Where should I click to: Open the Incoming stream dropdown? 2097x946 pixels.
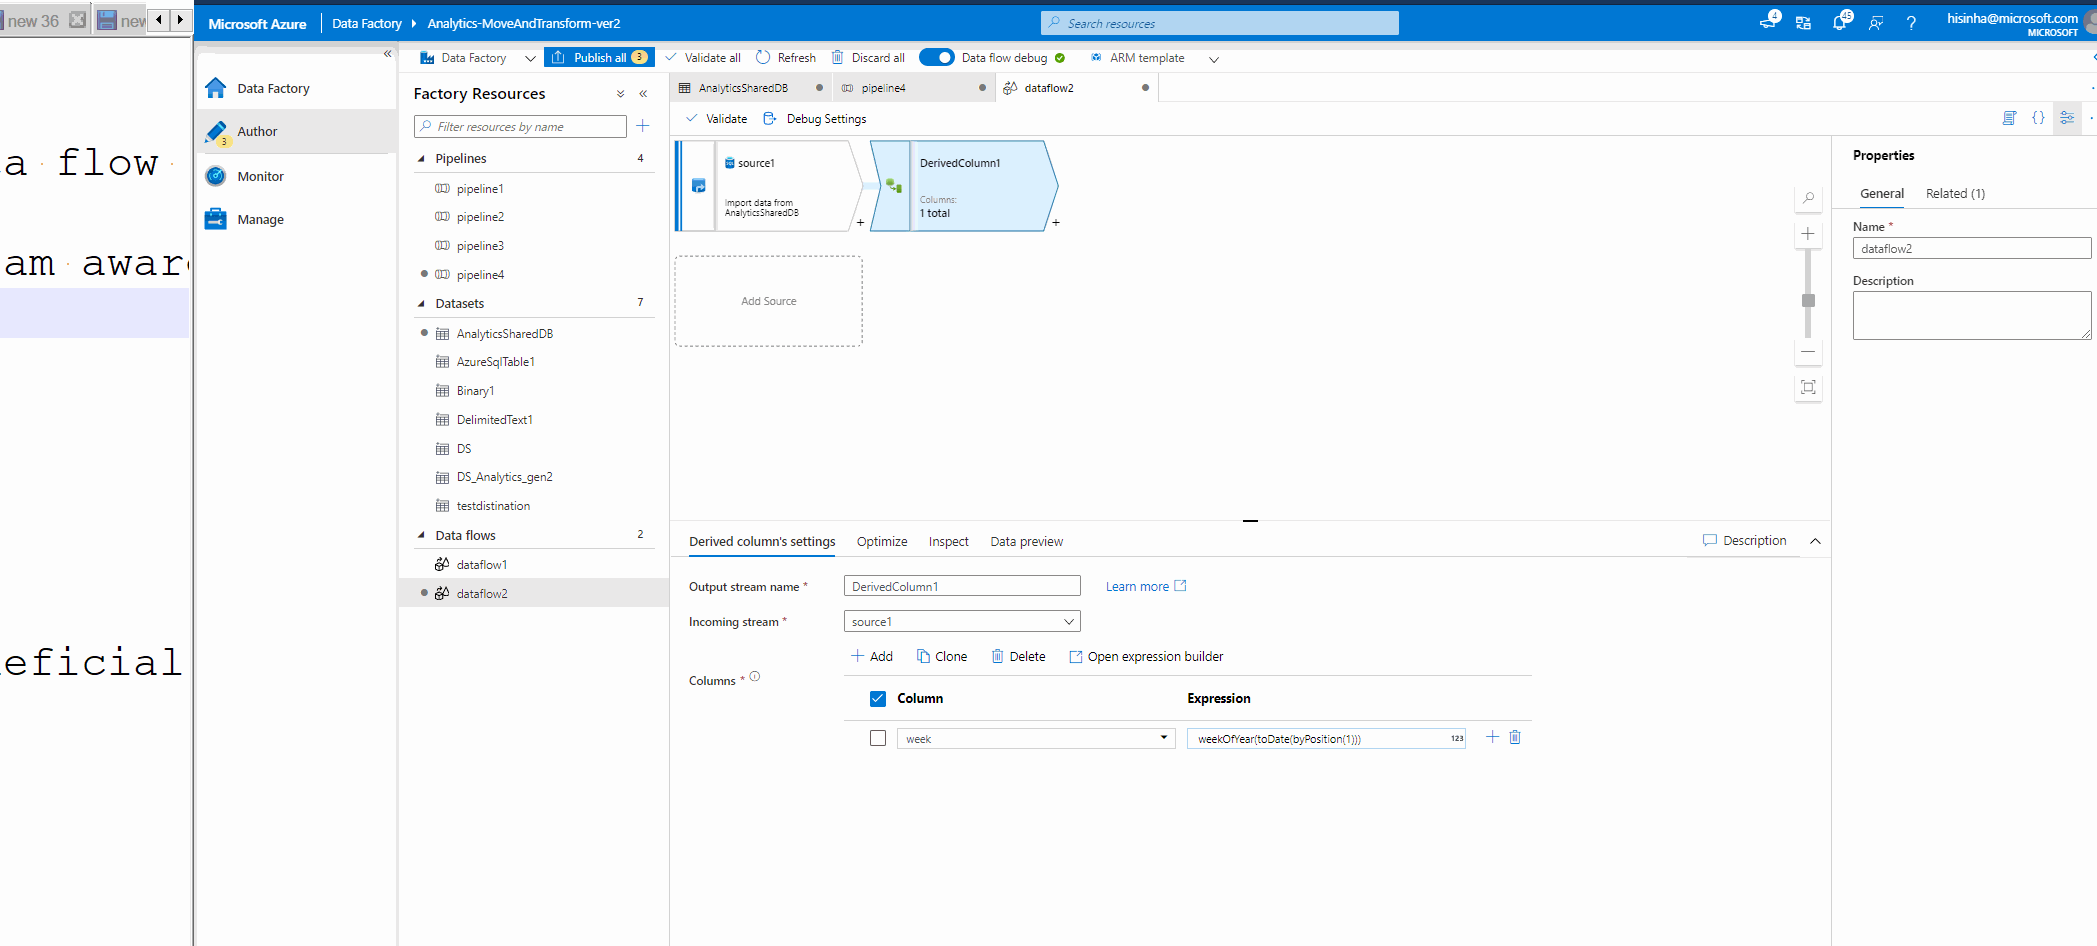point(962,622)
